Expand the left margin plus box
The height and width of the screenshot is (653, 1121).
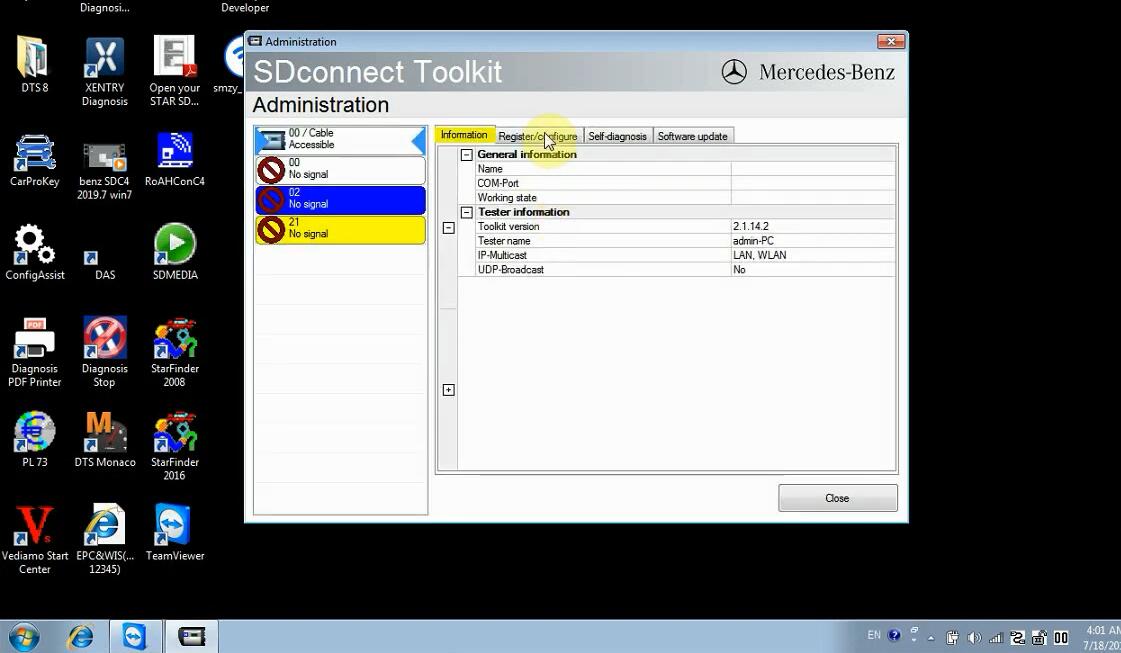[448, 390]
